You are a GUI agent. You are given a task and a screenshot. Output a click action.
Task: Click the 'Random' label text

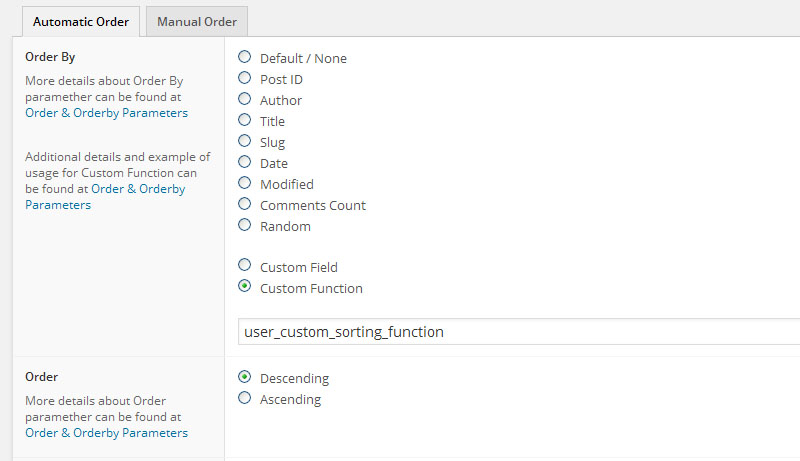285,226
